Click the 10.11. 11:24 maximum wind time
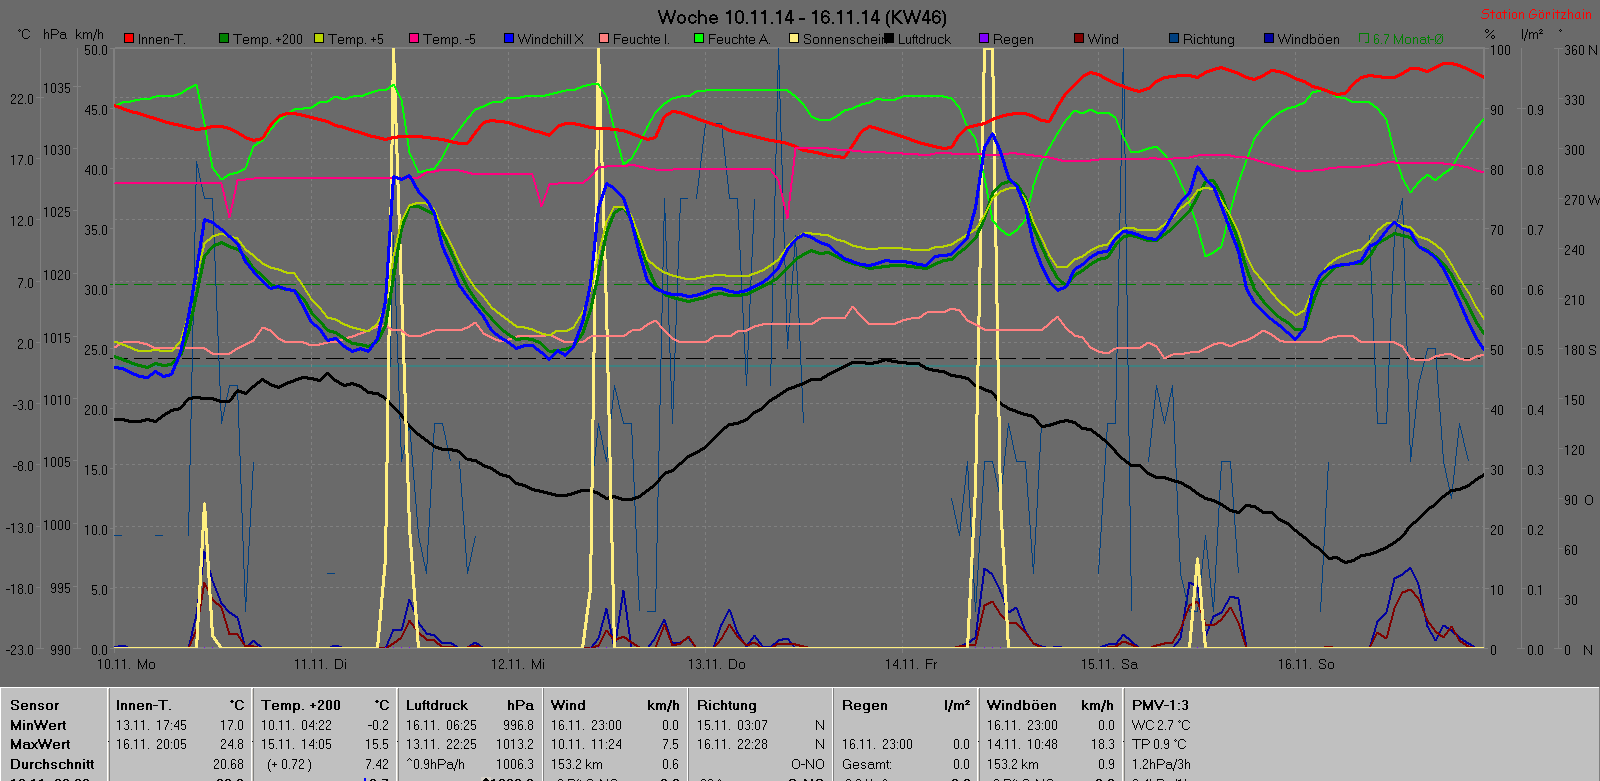Viewport: 1600px width, 781px height. click(x=586, y=744)
